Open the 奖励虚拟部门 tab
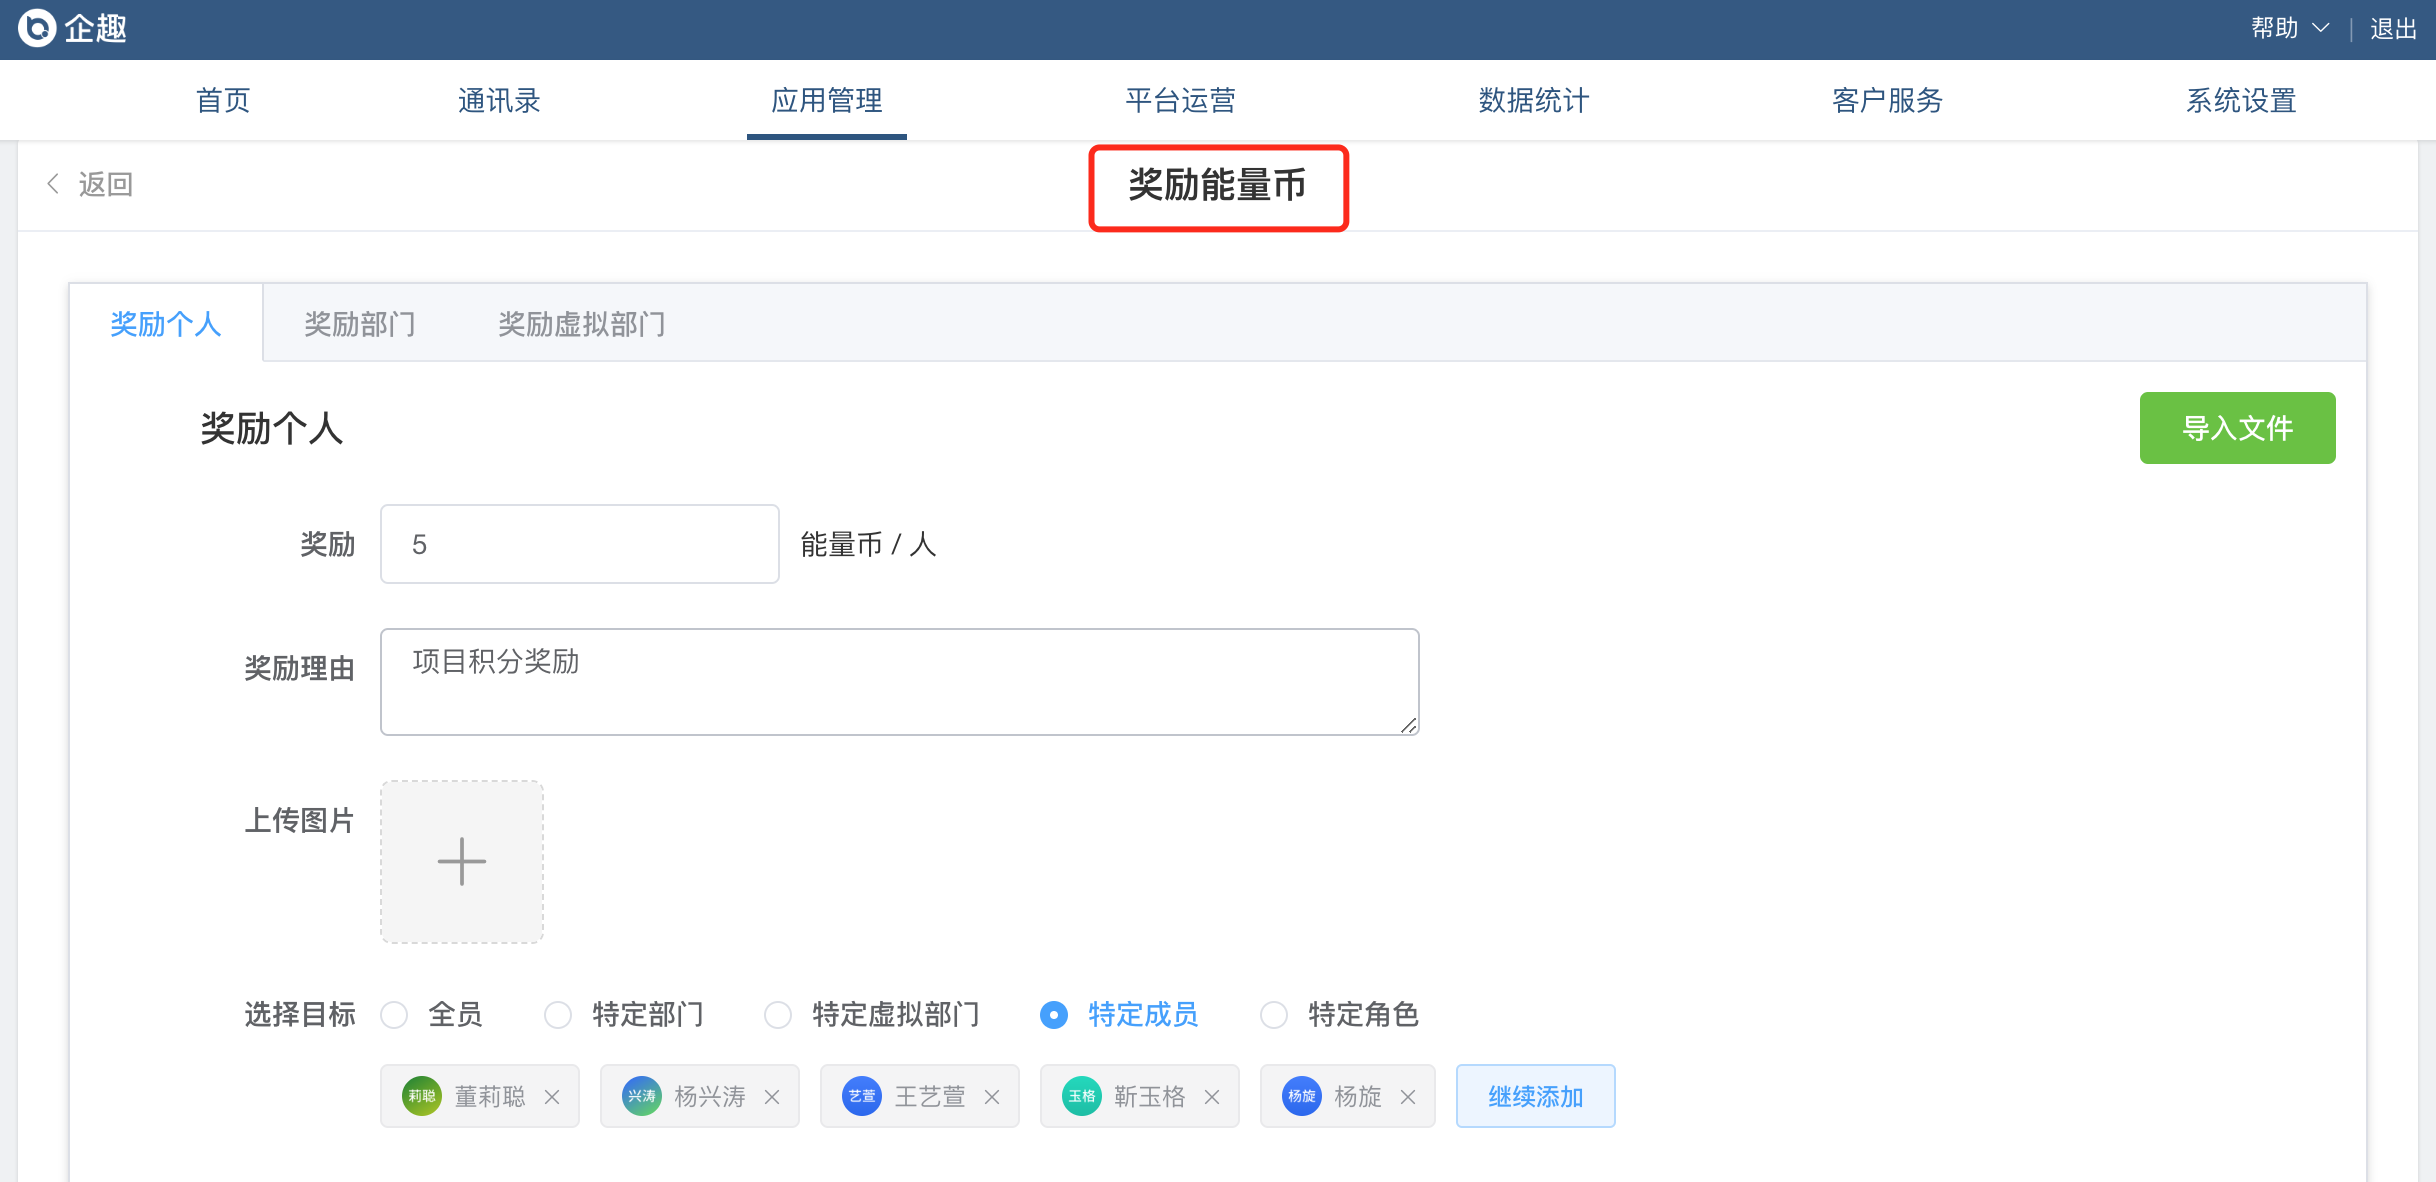2436x1182 pixels. coord(582,324)
